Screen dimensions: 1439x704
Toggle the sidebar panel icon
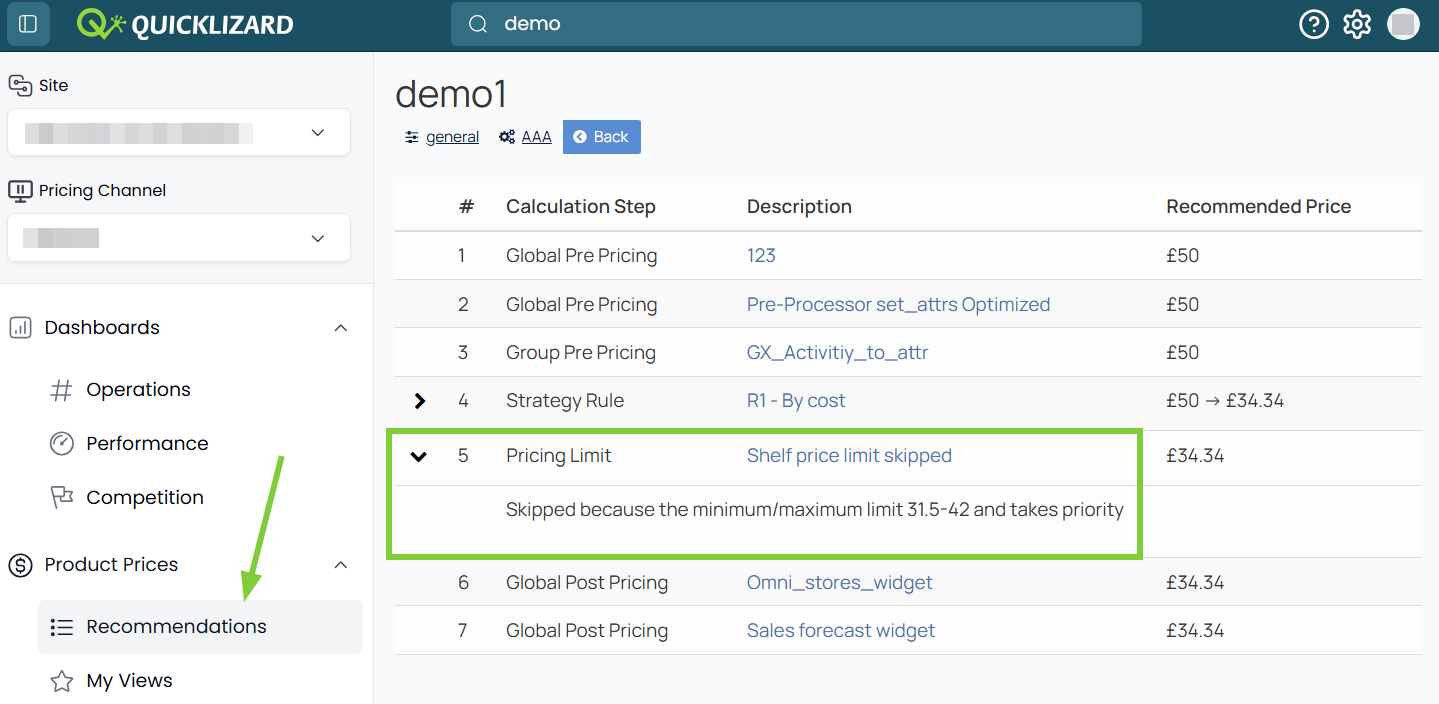(x=28, y=24)
